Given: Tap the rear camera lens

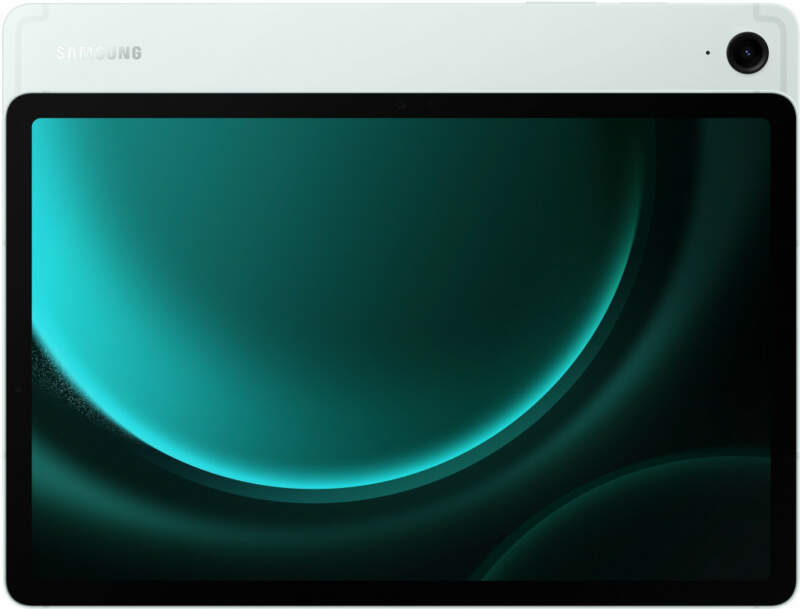Looking at the screenshot, I should [747, 52].
